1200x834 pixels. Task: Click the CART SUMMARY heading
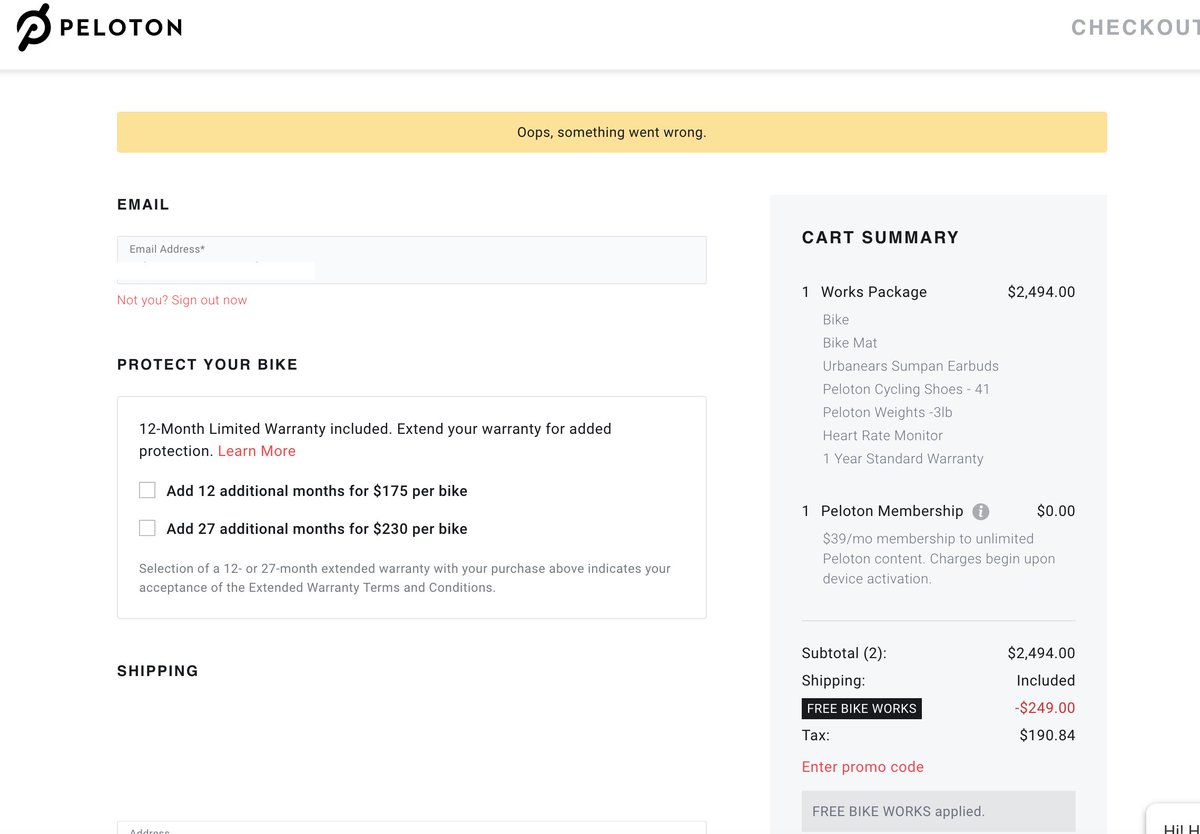pyautogui.click(x=880, y=237)
